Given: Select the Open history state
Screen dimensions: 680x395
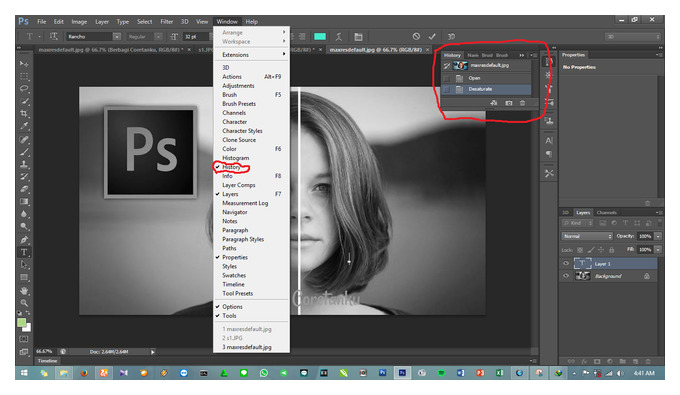Looking at the screenshot, I should pos(486,78).
